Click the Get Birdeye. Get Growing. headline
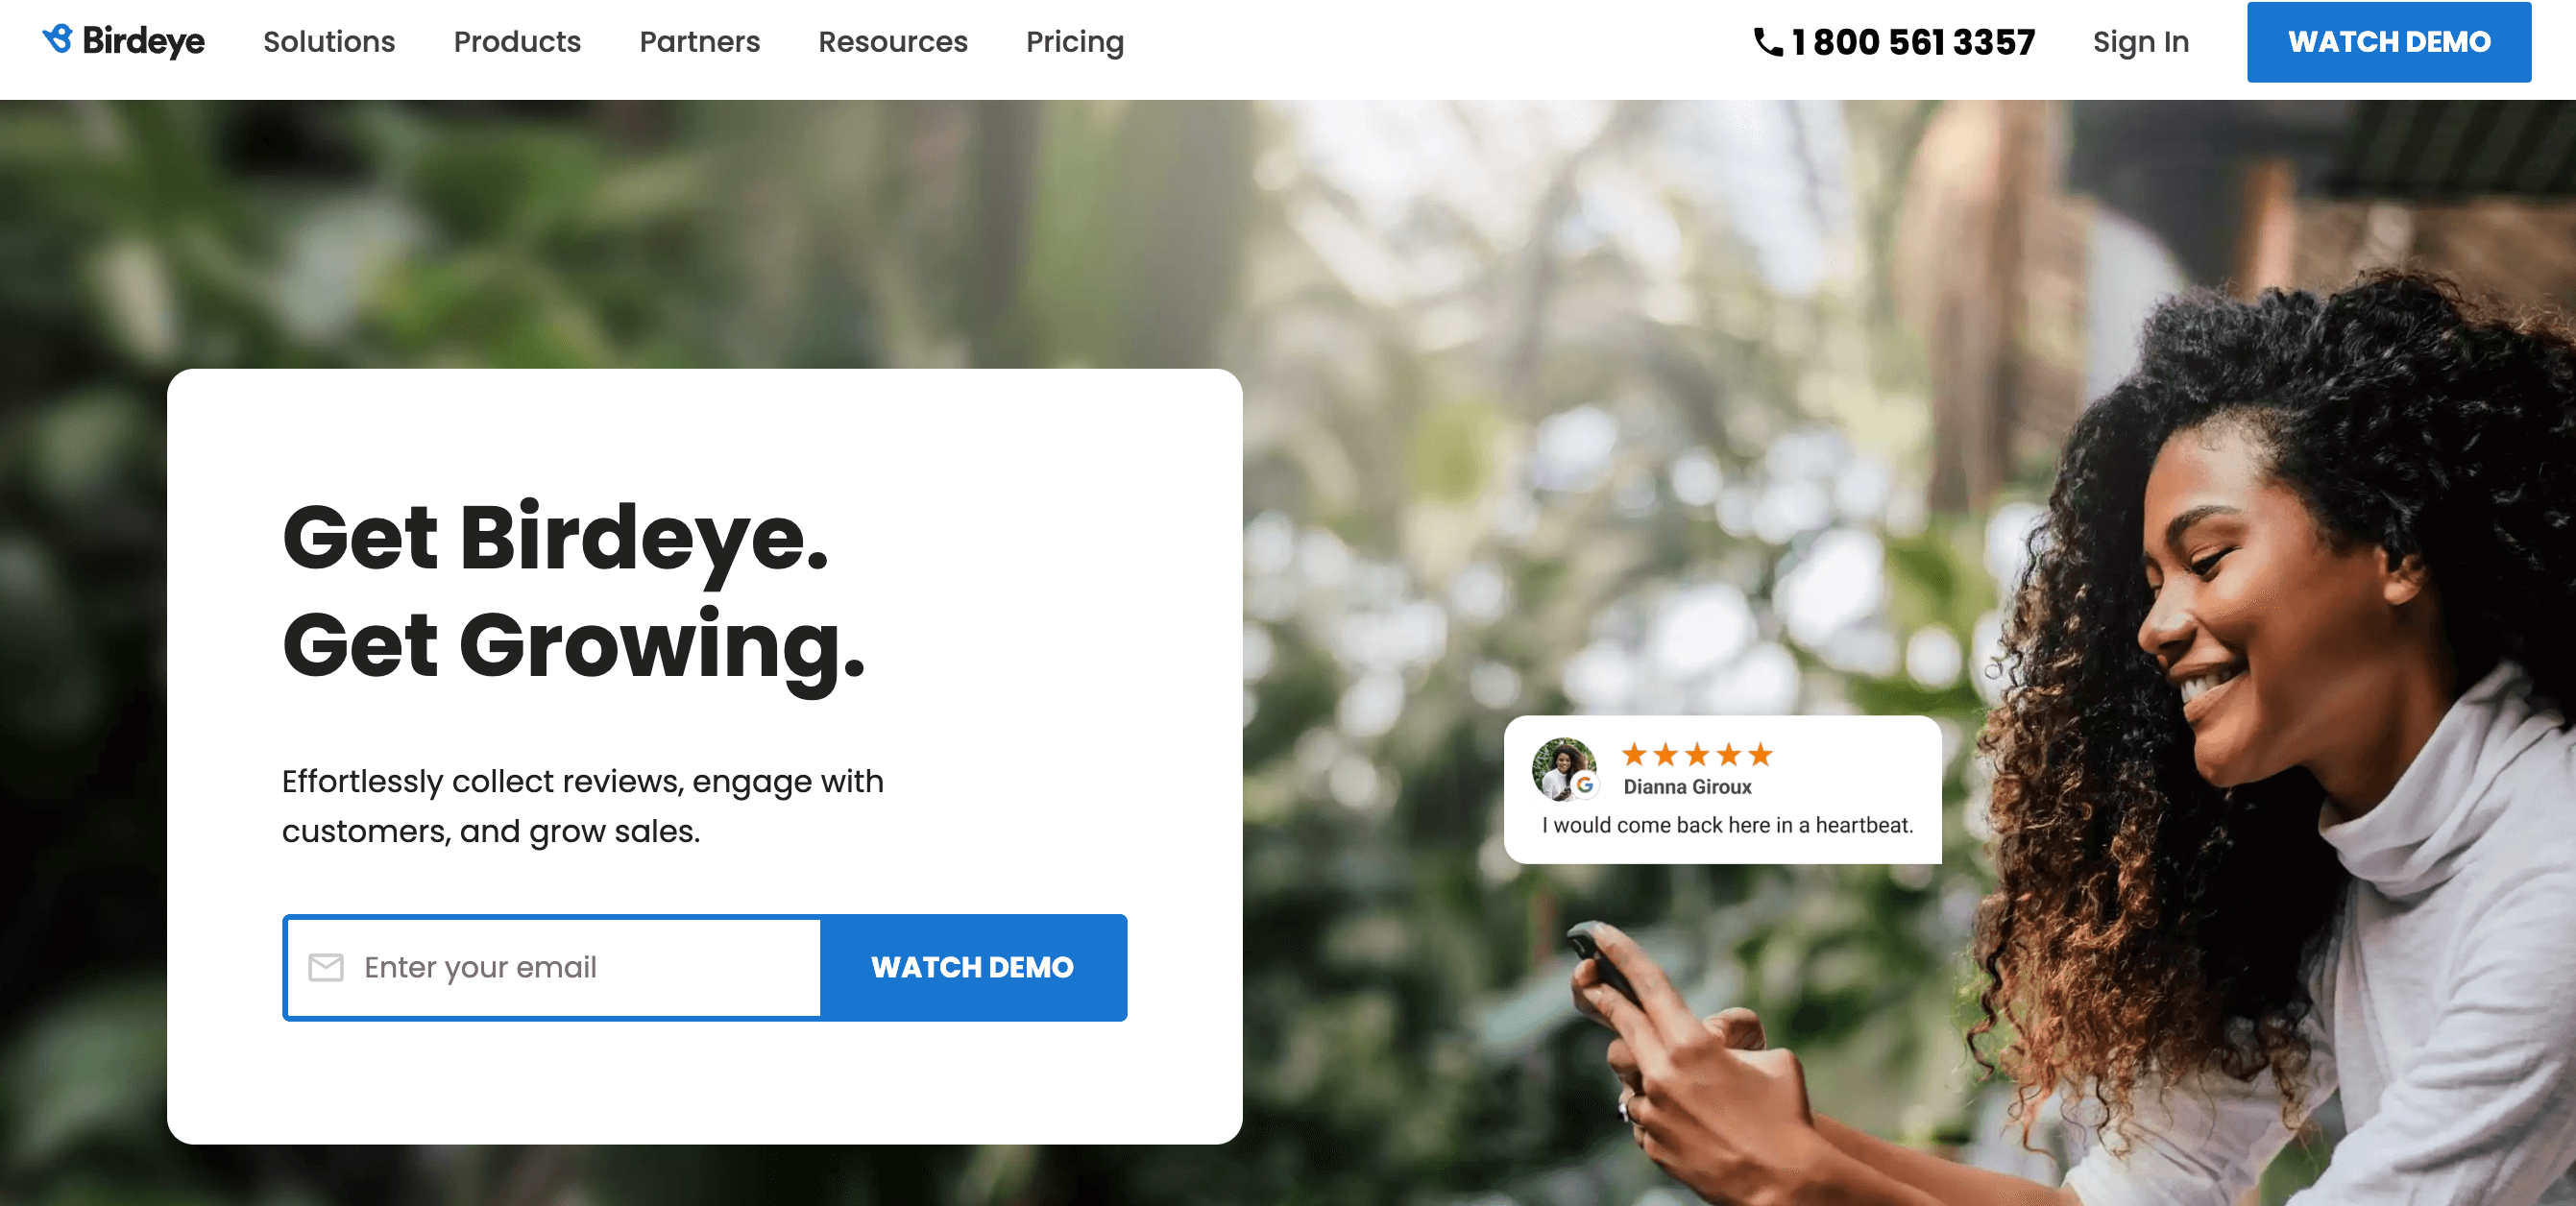 tap(573, 591)
